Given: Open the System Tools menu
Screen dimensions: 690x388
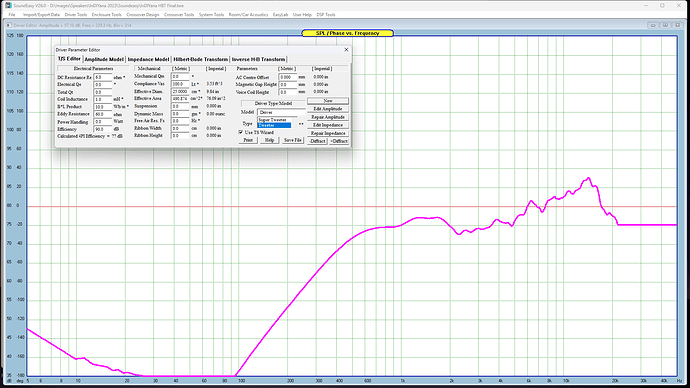Looking at the screenshot, I should tap(211, 15).
